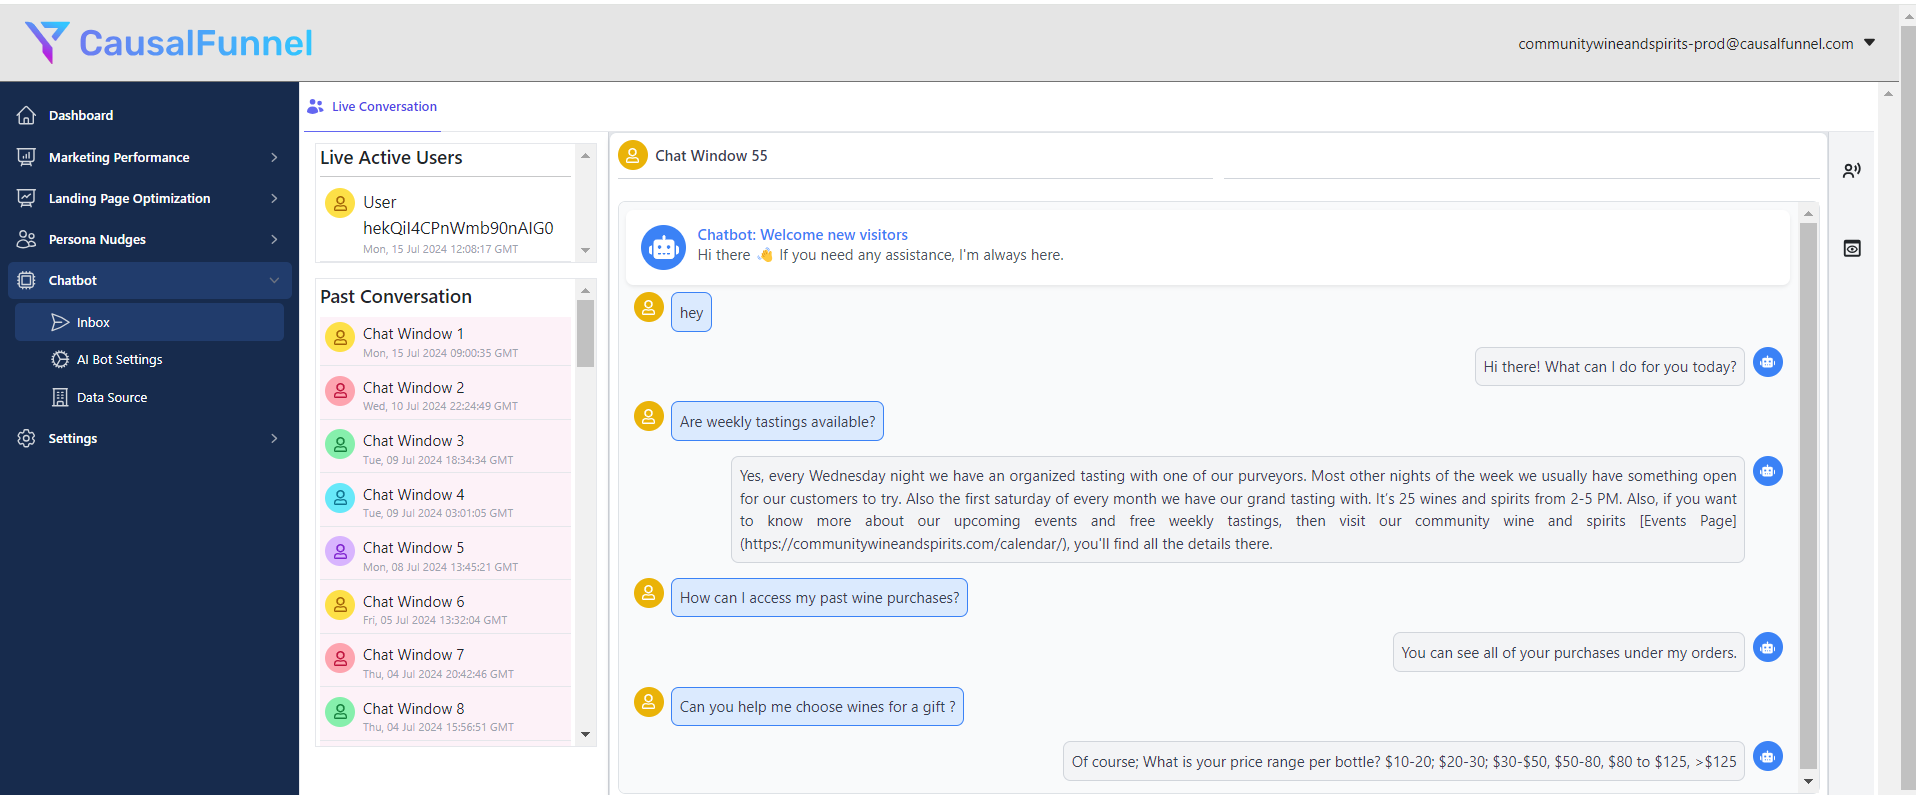Viewport: 1916px width, 795px height.
Task: Click 'Are weekly tastings available?' message
Action: [777, 421]
